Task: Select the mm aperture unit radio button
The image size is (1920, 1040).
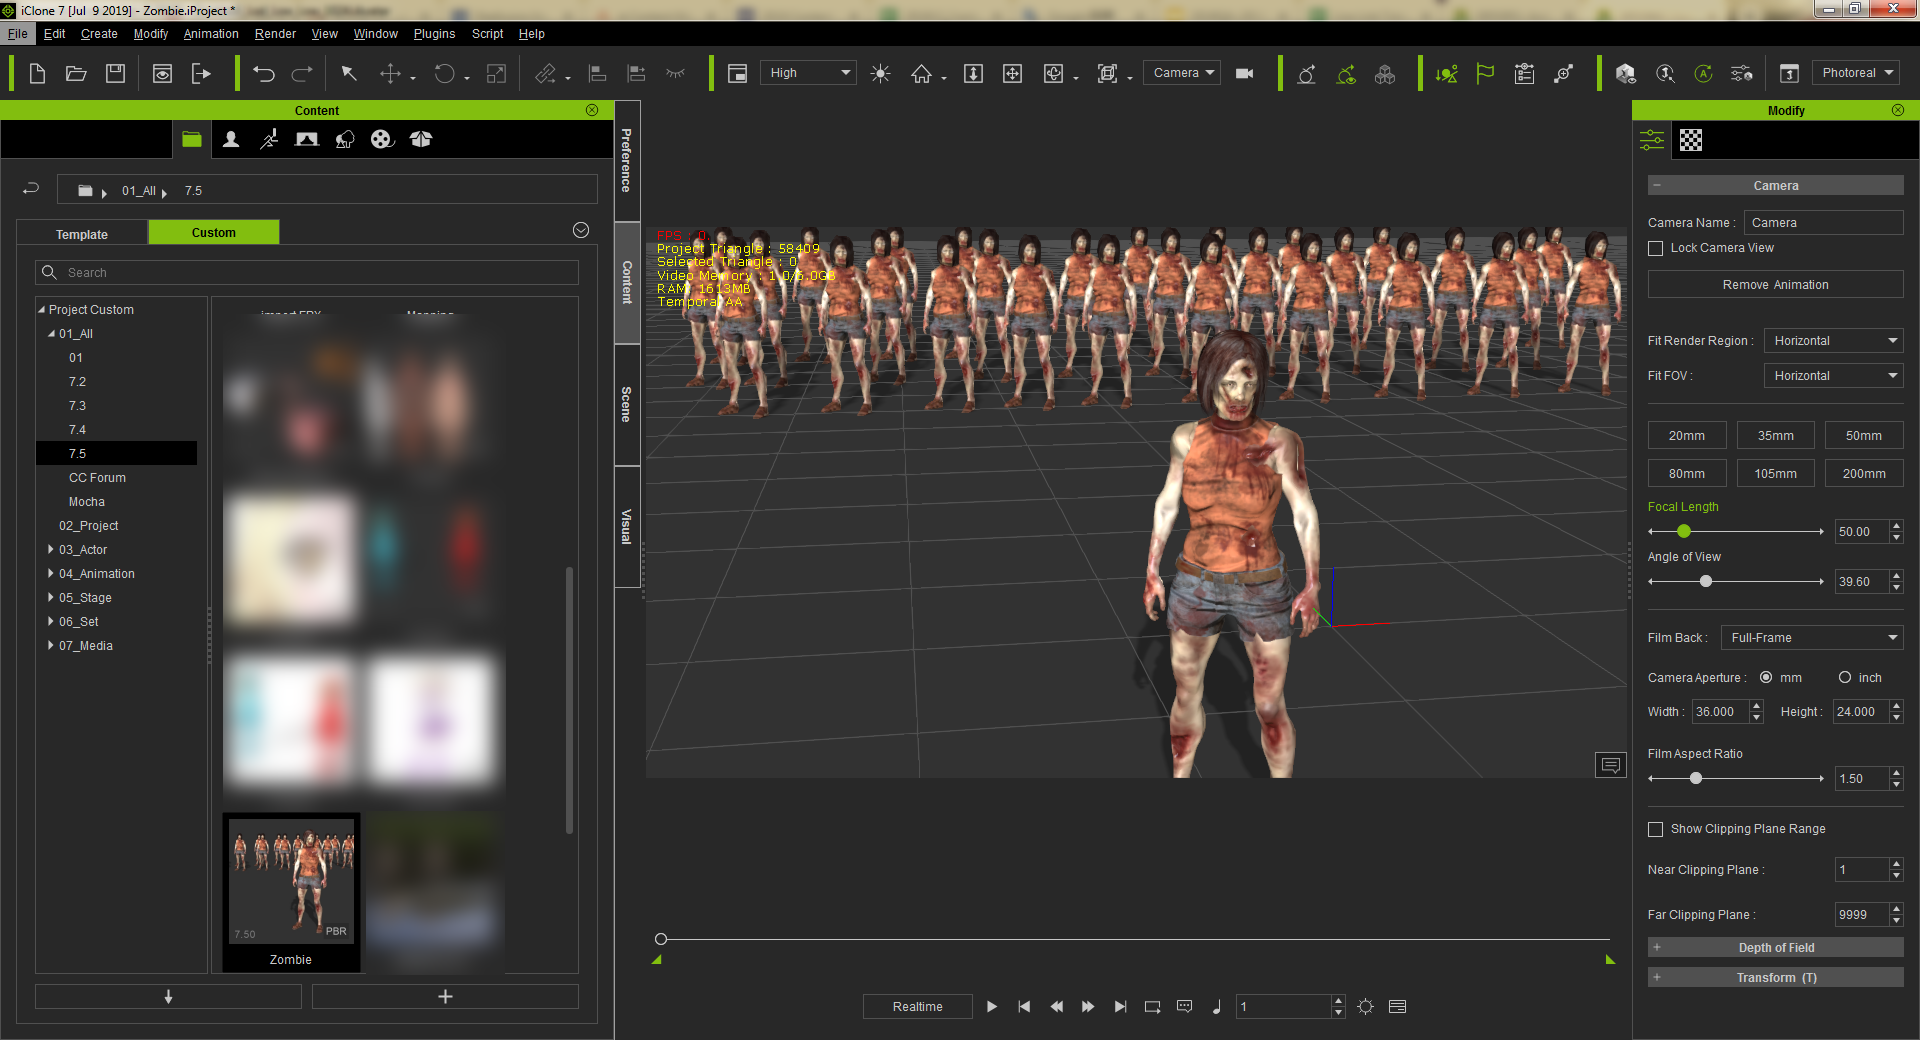Action: (x=1766, y=678)
